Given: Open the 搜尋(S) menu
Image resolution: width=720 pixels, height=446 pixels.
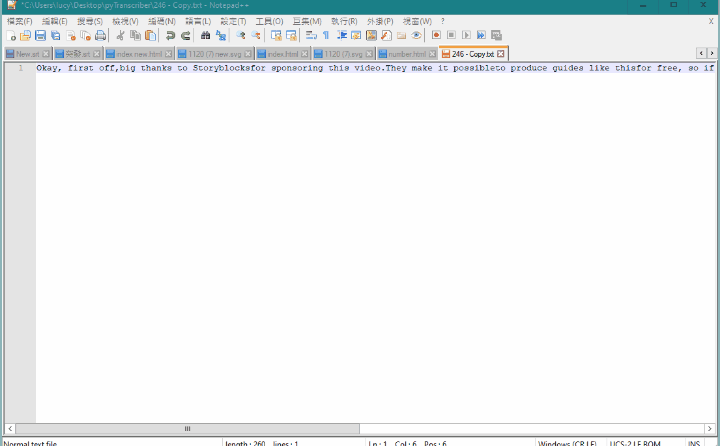Looking at the screenshot, I should coord(90,21).
